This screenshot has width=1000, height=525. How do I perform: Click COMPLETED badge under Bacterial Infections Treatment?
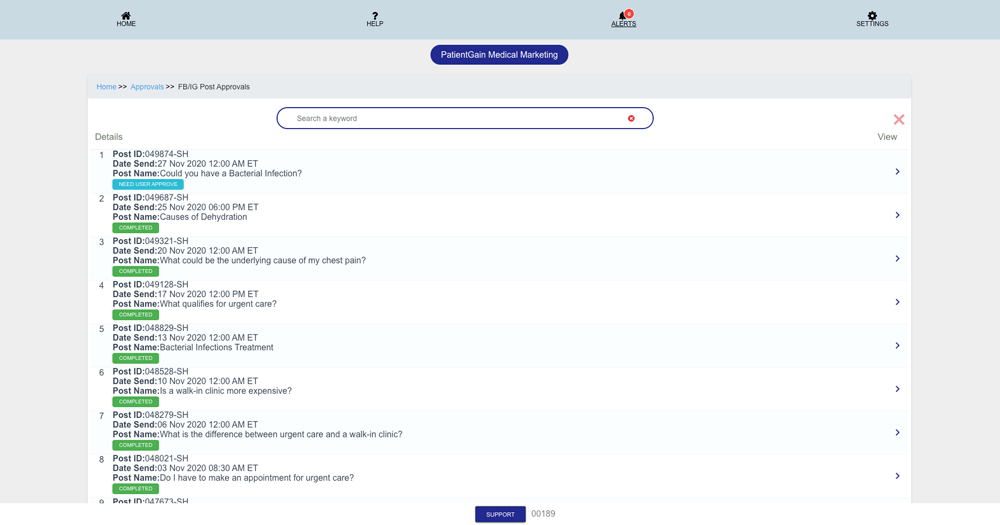tap(136, 358)
